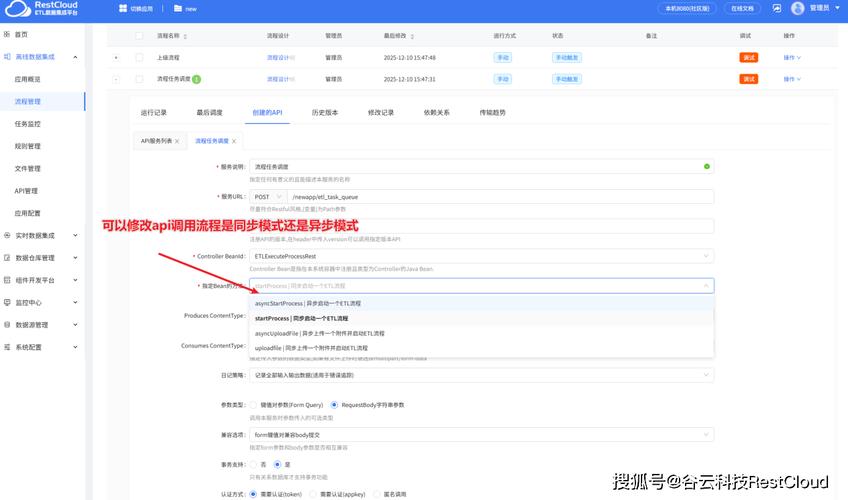This screenshot has height=500, width=848.
Task: Click the 切换应用 grid icon in header
Action: pos(123,8)
